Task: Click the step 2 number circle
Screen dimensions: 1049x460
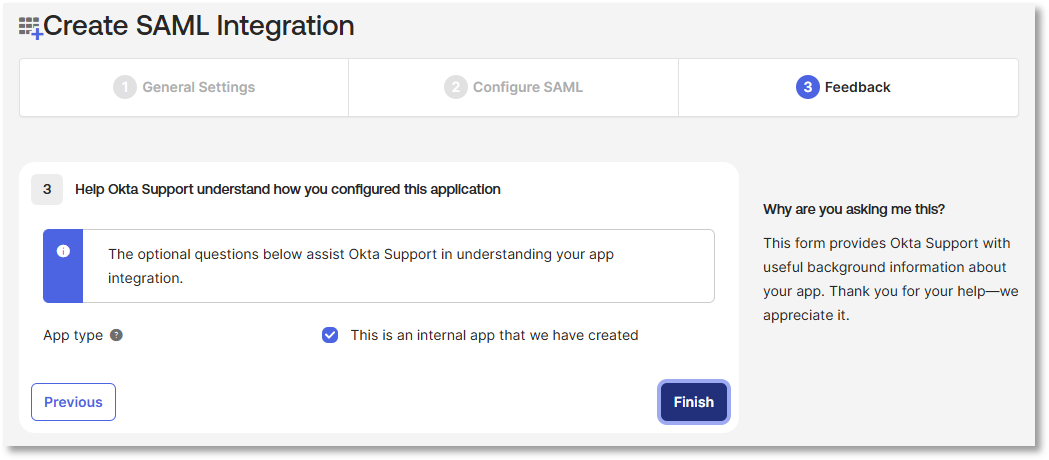Action: tap(455, 87)
